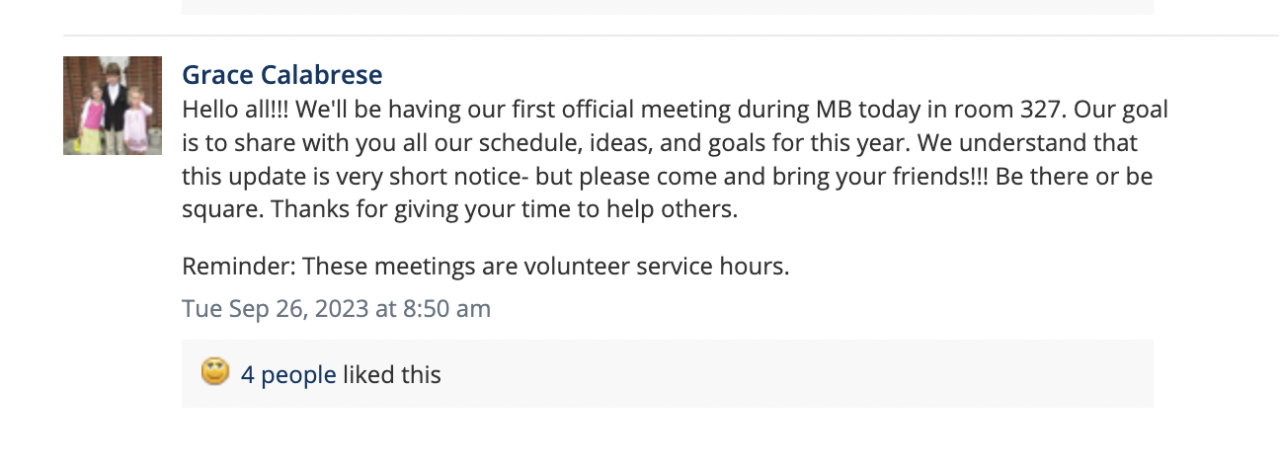Screen dimensions: 1280x468
Task: Click the Tue Sep 26, 2023 timestamp
Action: coord(336,309)
